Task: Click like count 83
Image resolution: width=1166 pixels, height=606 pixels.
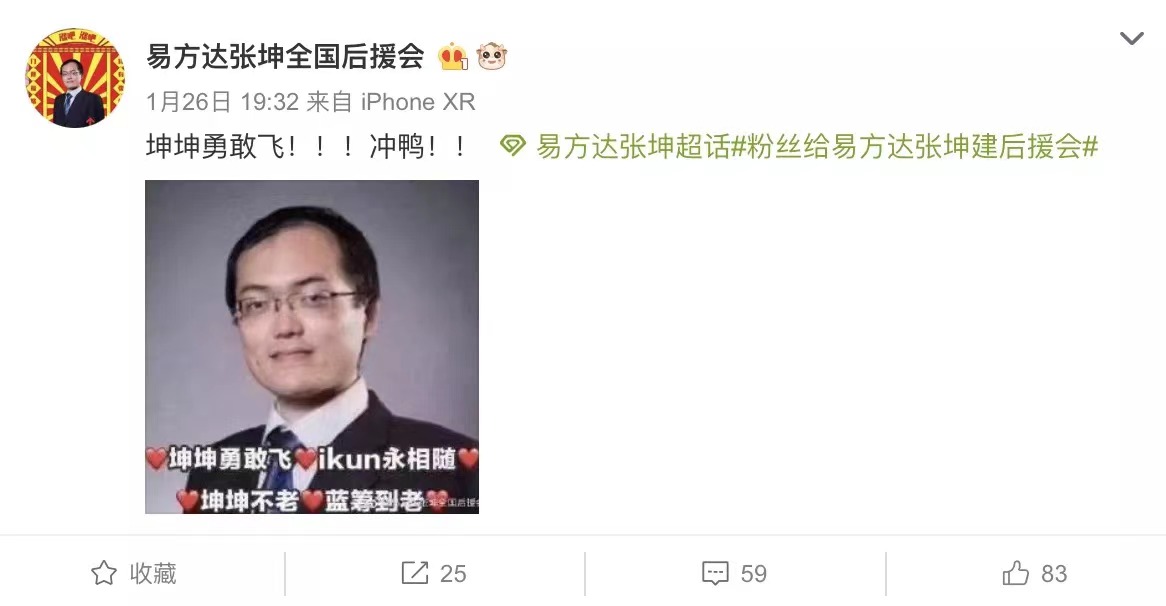Action: click(x=1054, y=574)
